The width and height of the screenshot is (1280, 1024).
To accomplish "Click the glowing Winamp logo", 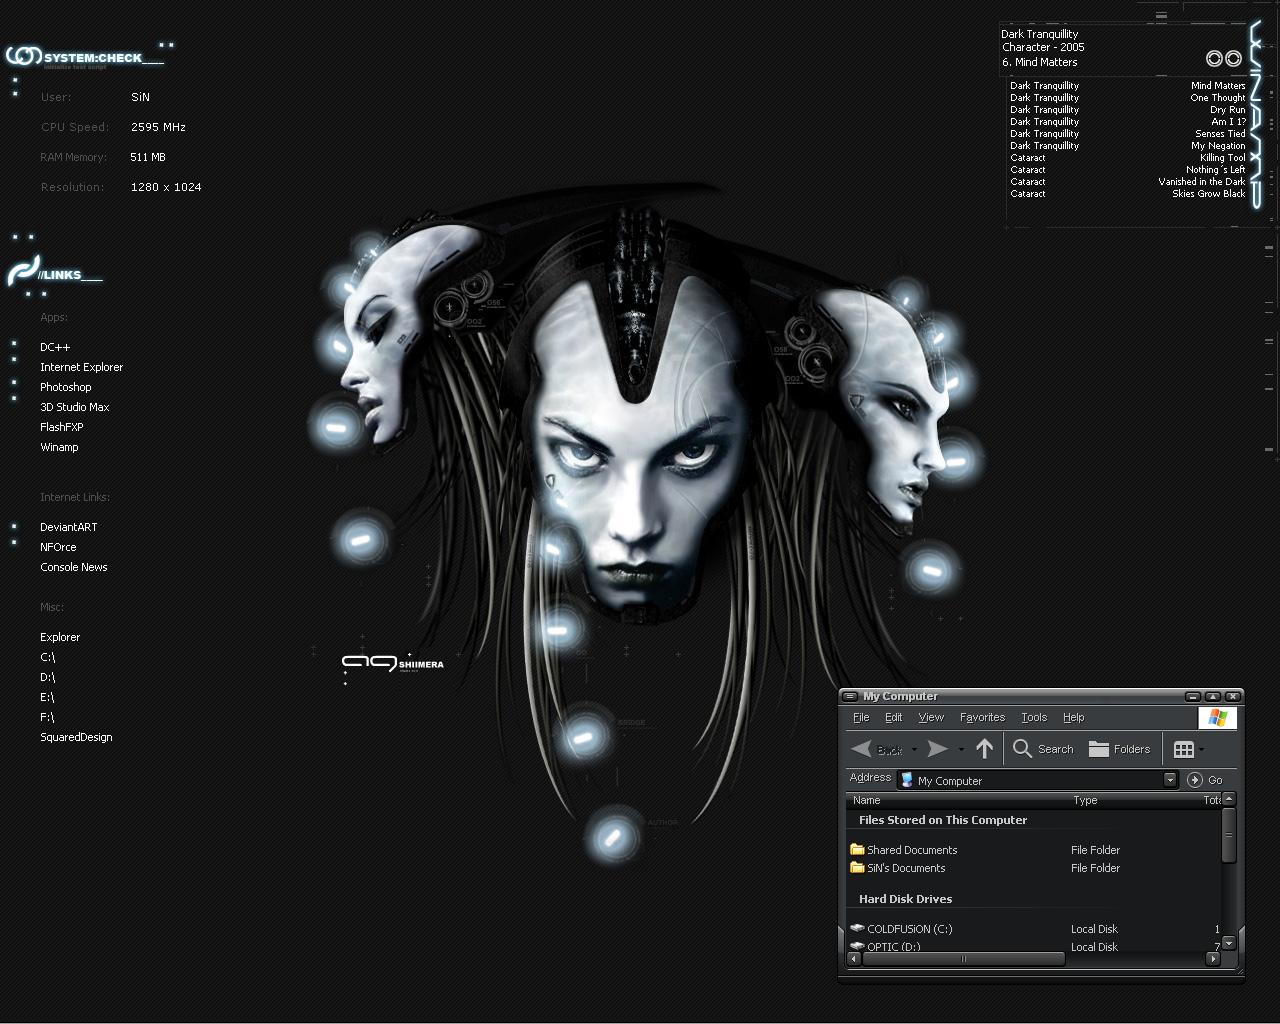I will click(1257, 115).
